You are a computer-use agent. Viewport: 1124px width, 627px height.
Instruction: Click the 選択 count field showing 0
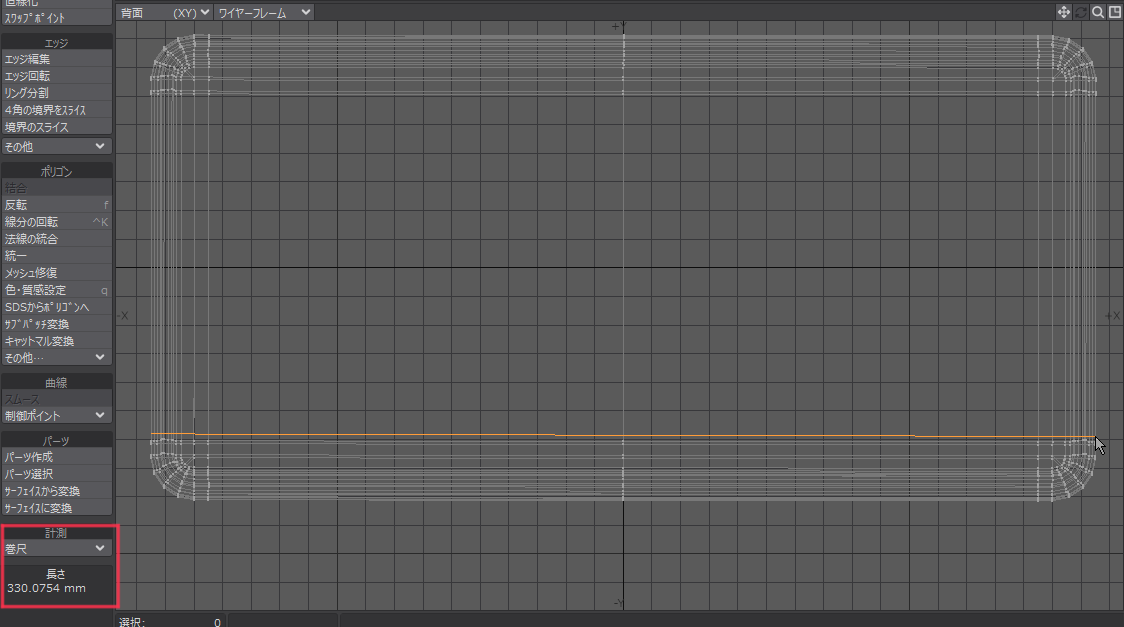coord(171,622)
